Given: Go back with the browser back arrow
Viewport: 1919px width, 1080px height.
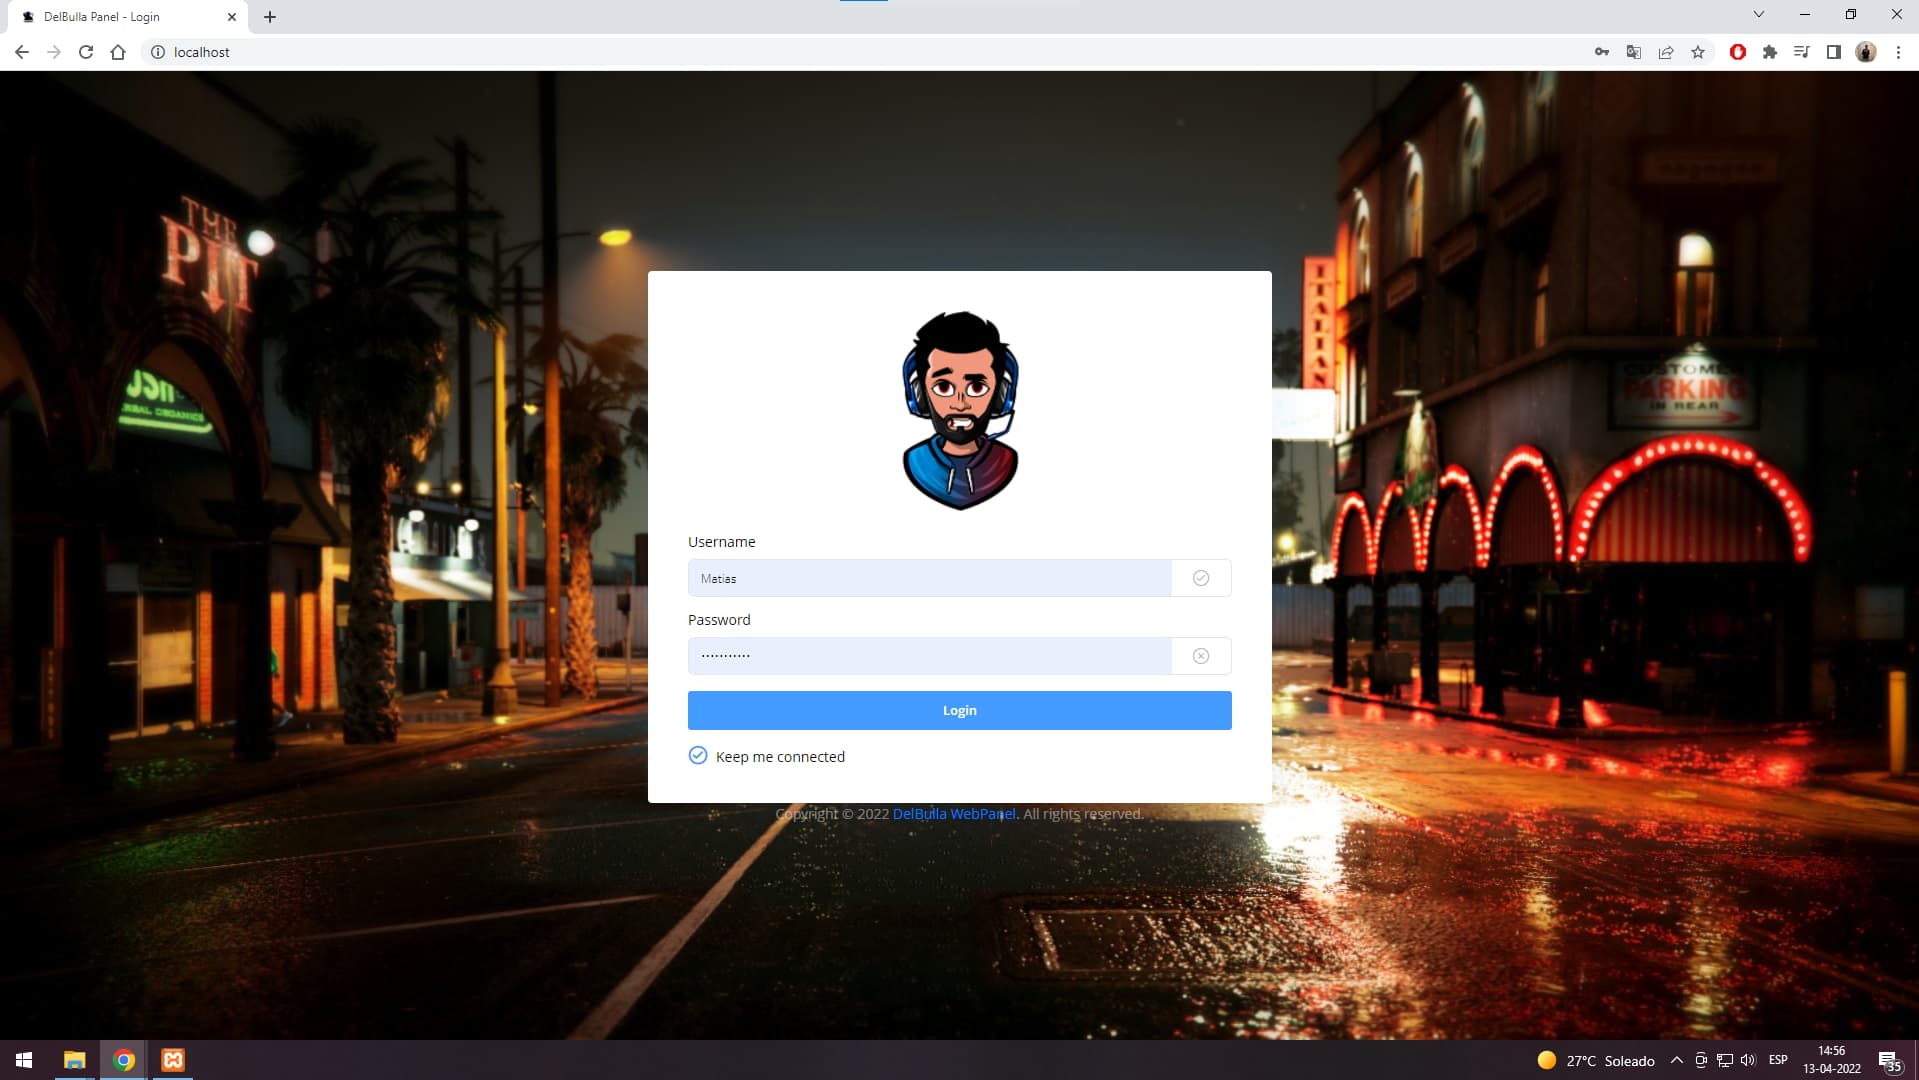Looking at the screenshot, I should 22,52.
